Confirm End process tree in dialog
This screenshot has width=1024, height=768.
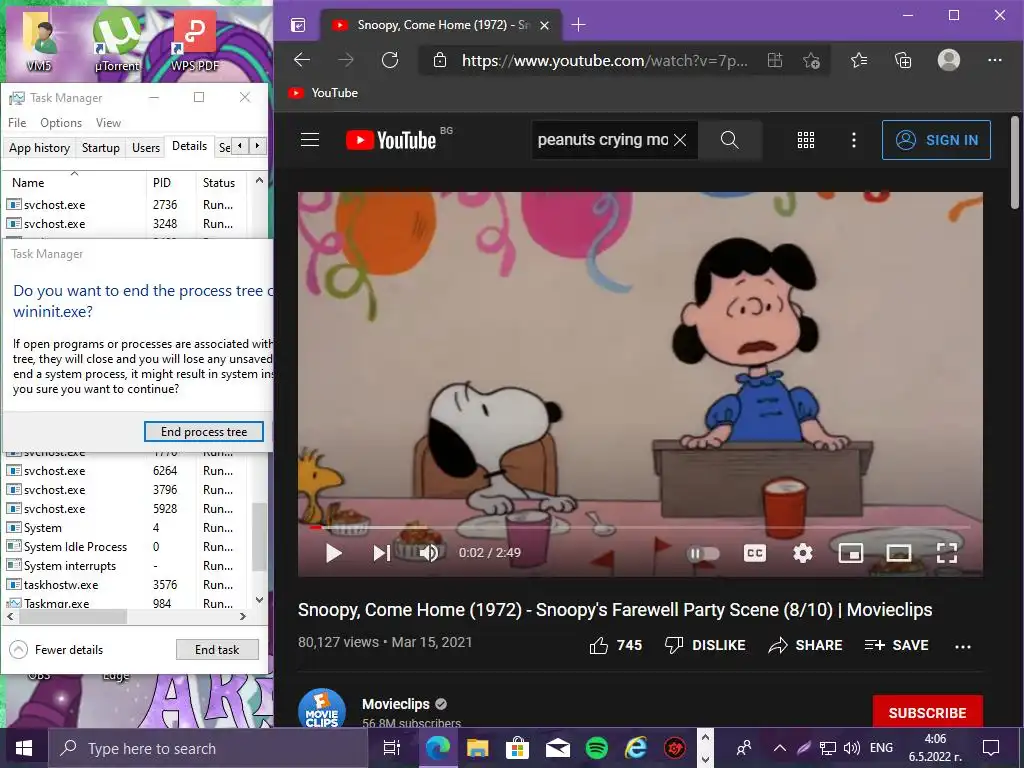(x=204, y=432)
